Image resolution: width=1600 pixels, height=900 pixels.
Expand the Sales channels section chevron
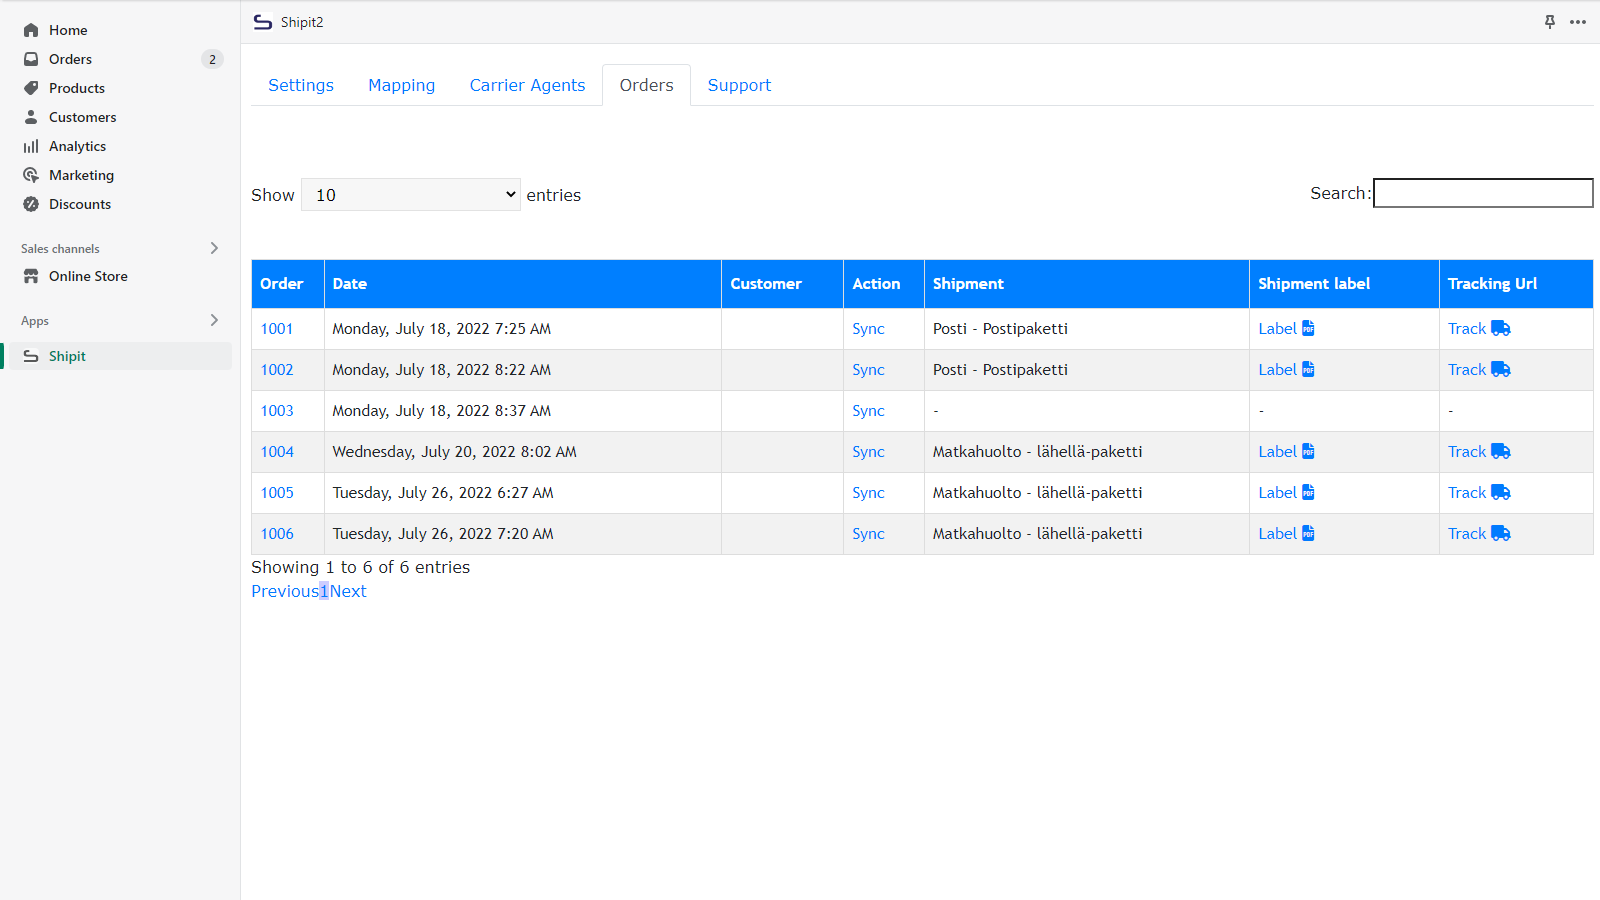pos(214,248)
